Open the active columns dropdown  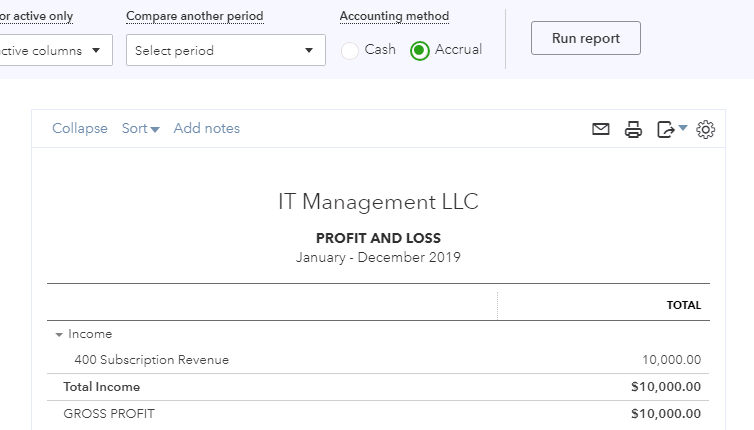(x=55, y=50)
